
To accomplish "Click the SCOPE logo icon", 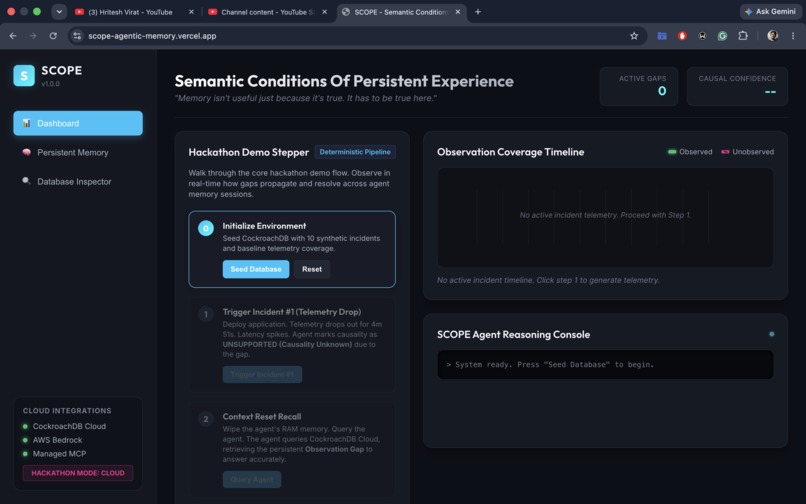I will 24,76.
